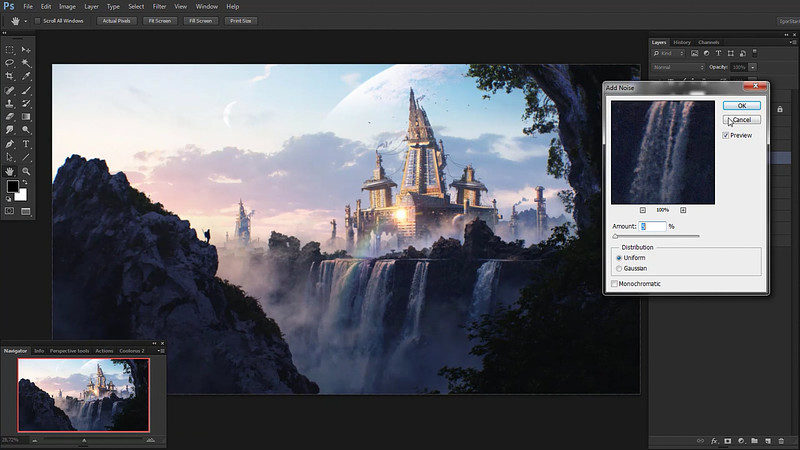800x450 pixels.
Task: Toggle Scroll All Windows checkbox
Action: (x=37, y=21)
